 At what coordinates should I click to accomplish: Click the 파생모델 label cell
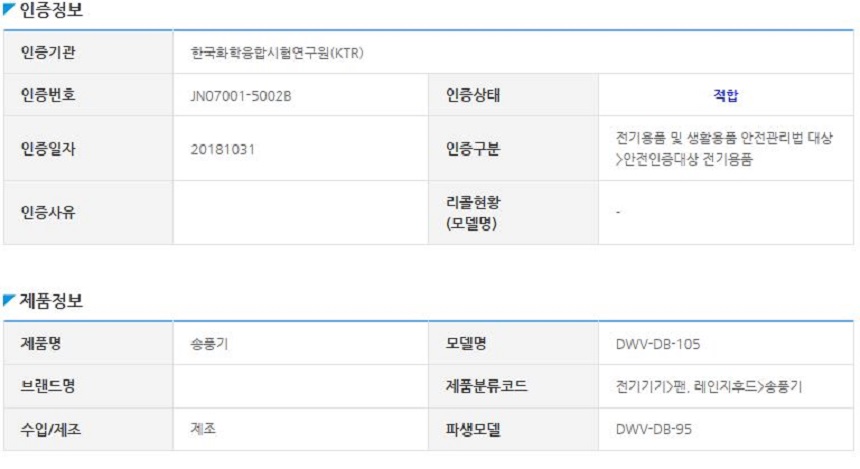pos(513,430)
